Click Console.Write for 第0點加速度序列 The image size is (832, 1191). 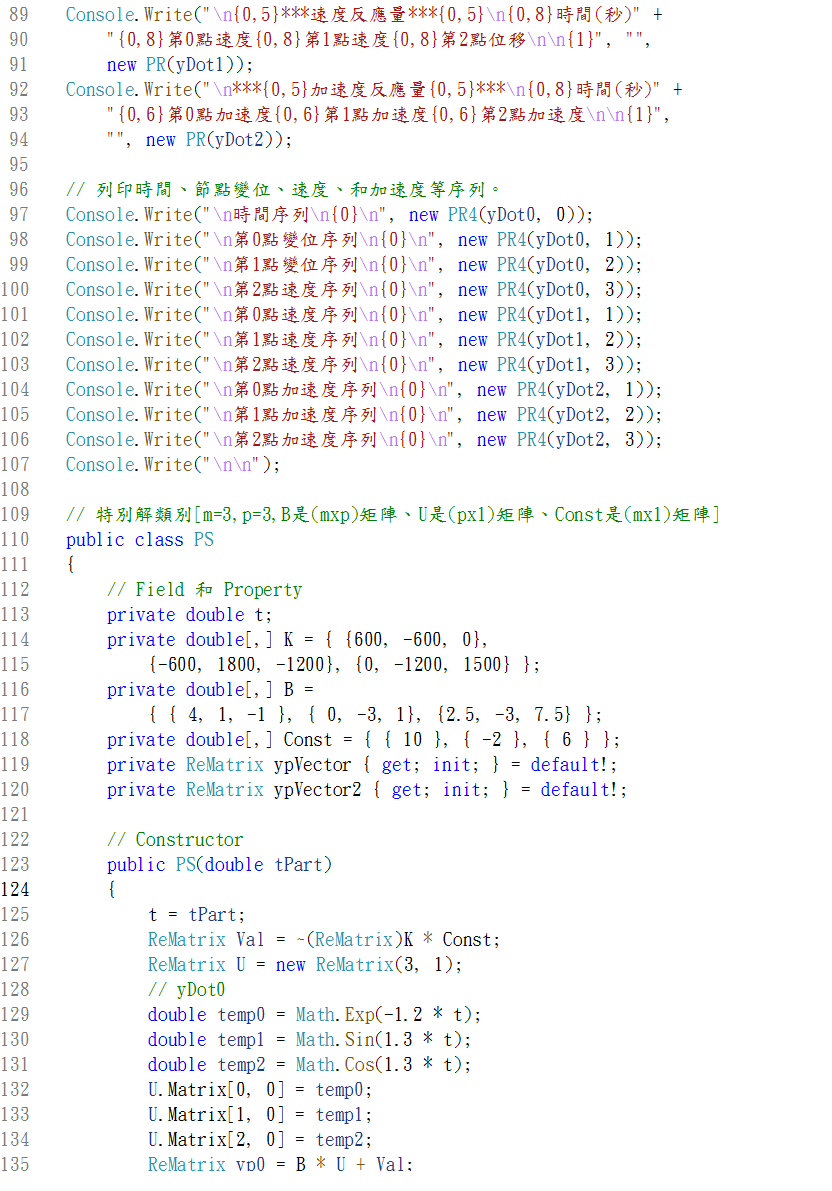(x=364, y=390)
